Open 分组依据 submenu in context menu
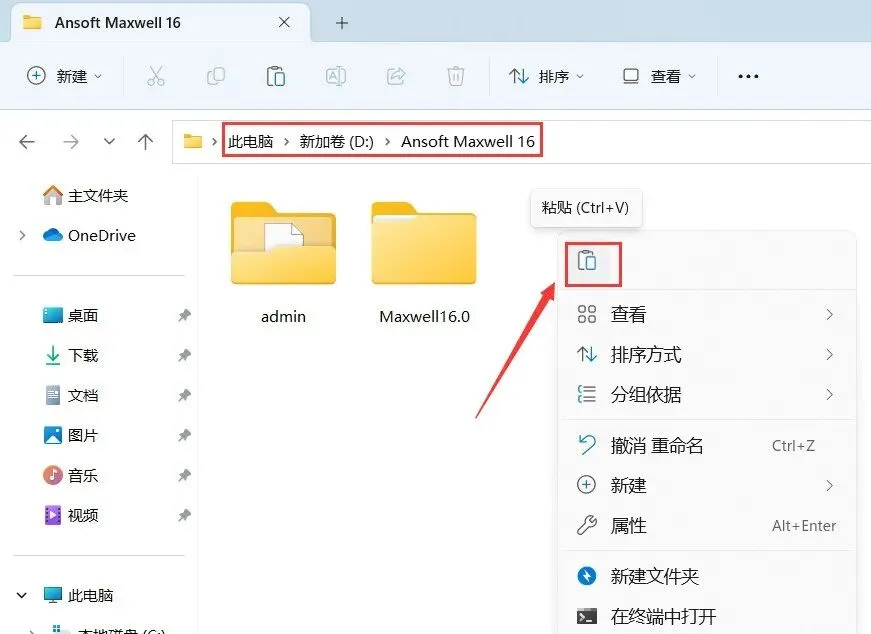Image resolution: width=871 pixels, height=634 pixels. tap(707, 395)
